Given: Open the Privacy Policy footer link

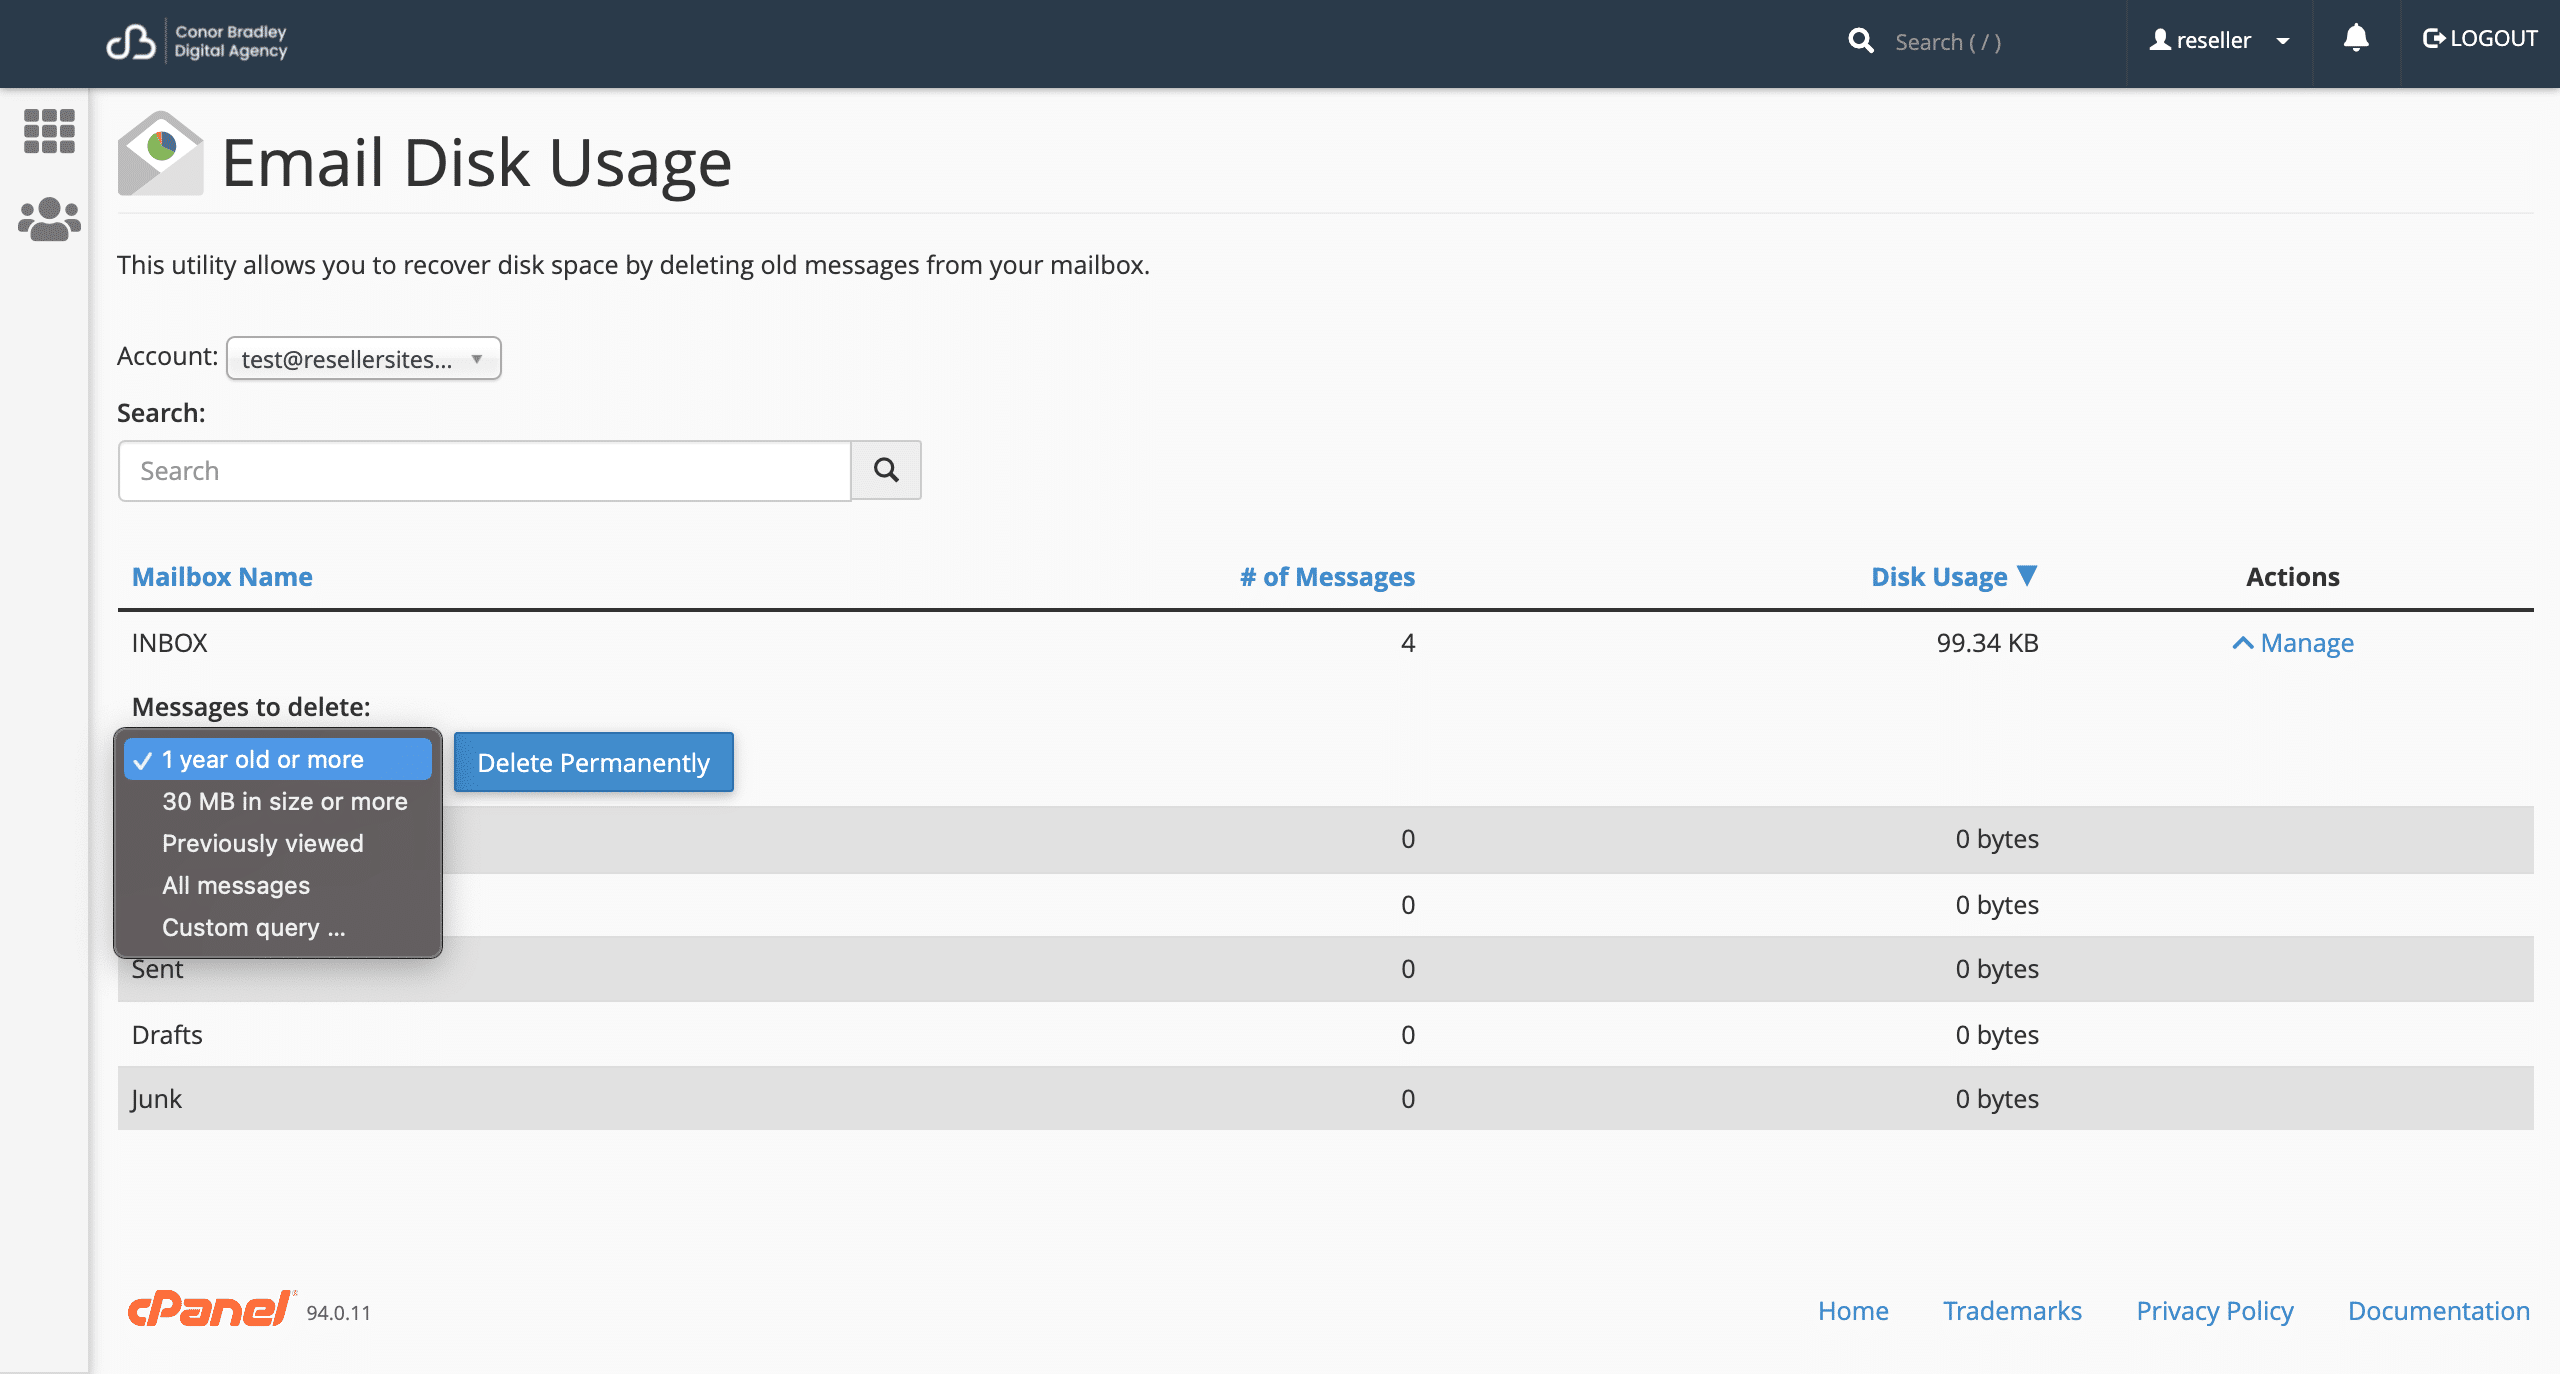Looking at the screenshot, I should click(2215, 1310).
